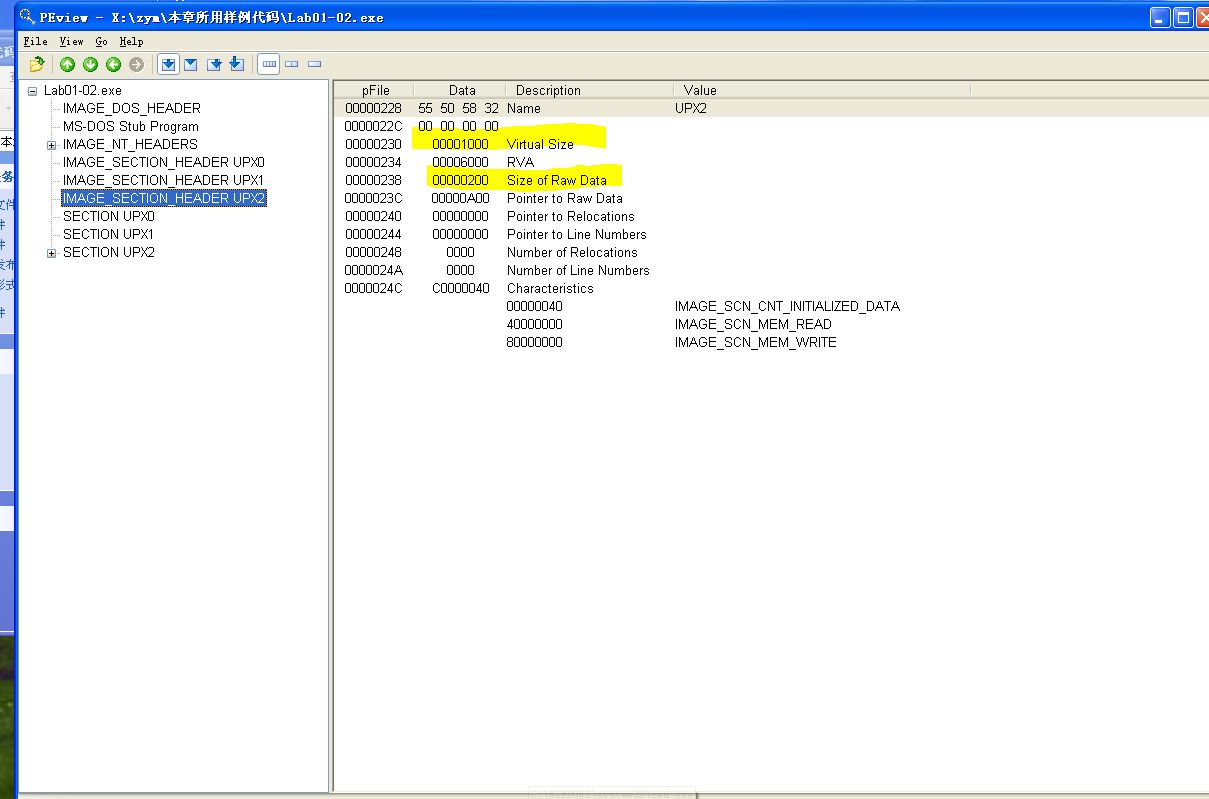Screen dimensions: 1209x799
Task: Click the C0000040 data value
Action: [460, 288]
